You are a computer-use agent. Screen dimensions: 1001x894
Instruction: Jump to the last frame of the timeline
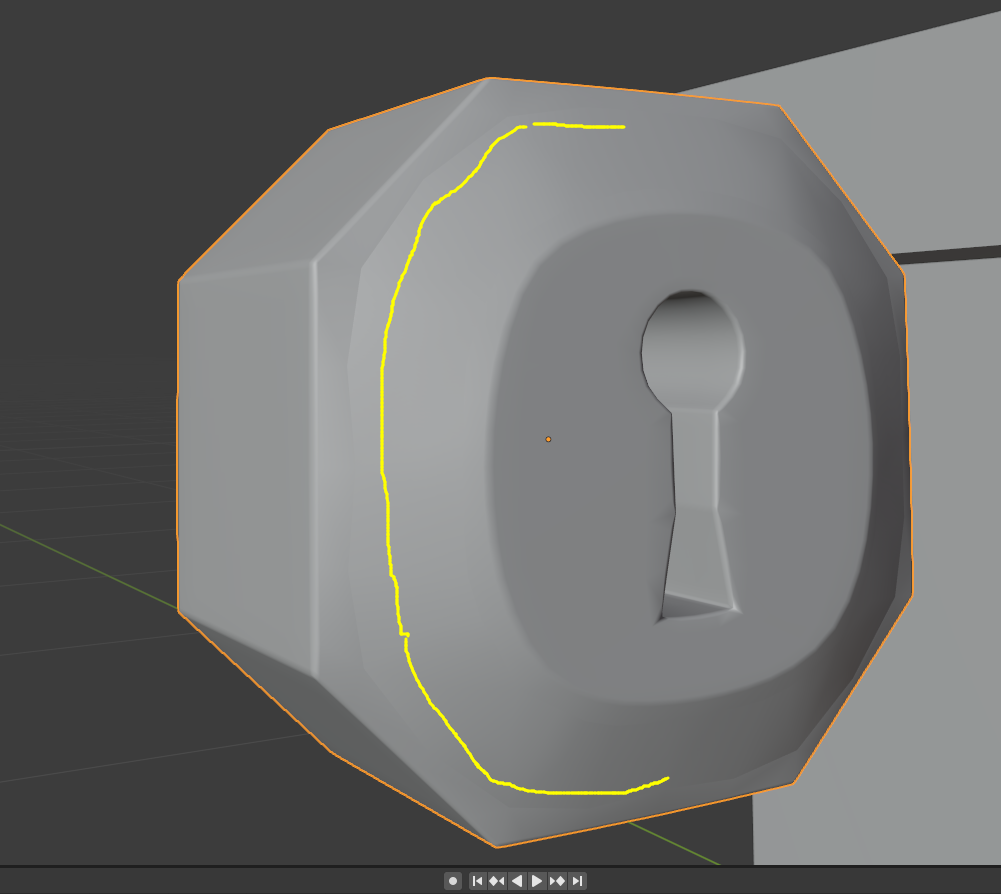tap(577, 881)
